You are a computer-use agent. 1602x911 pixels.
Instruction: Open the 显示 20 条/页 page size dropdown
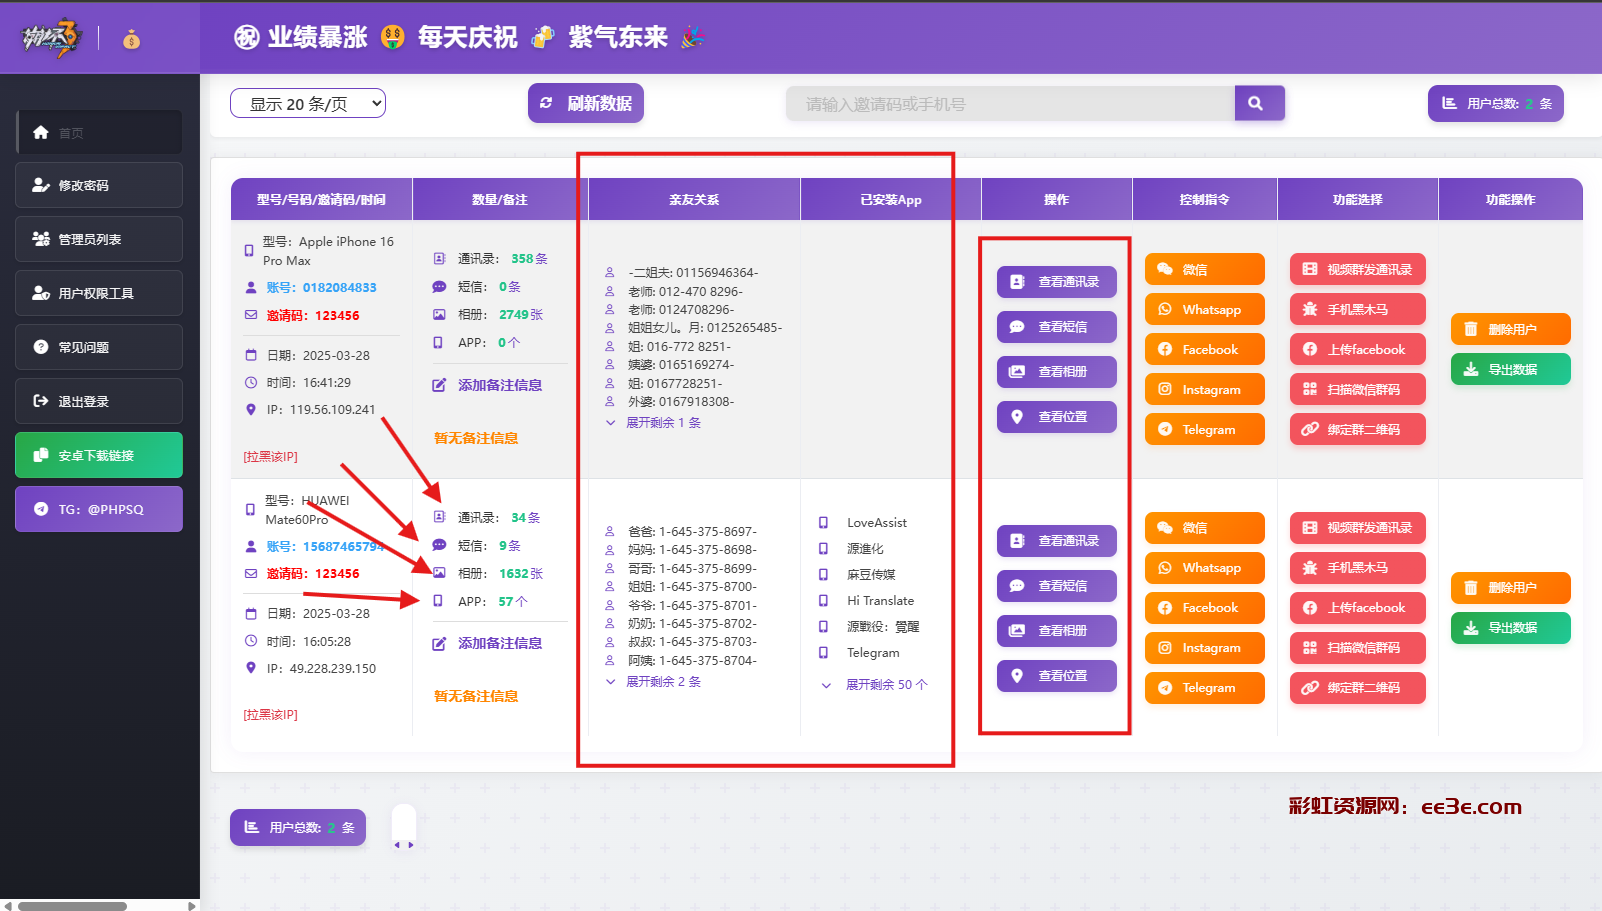307,104
